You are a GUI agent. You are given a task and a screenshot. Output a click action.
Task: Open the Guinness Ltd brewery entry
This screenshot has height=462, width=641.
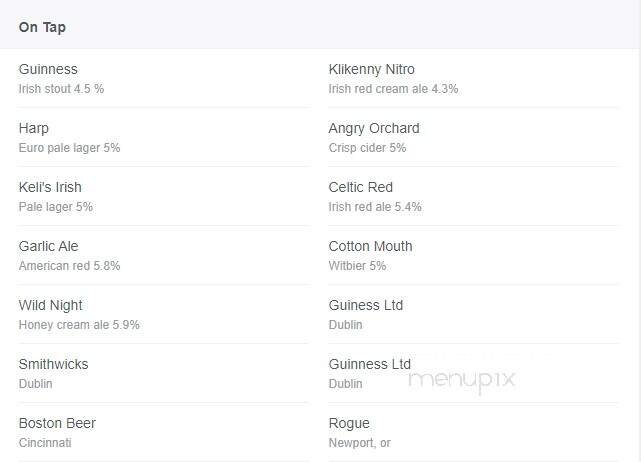[x=369, y=364]
